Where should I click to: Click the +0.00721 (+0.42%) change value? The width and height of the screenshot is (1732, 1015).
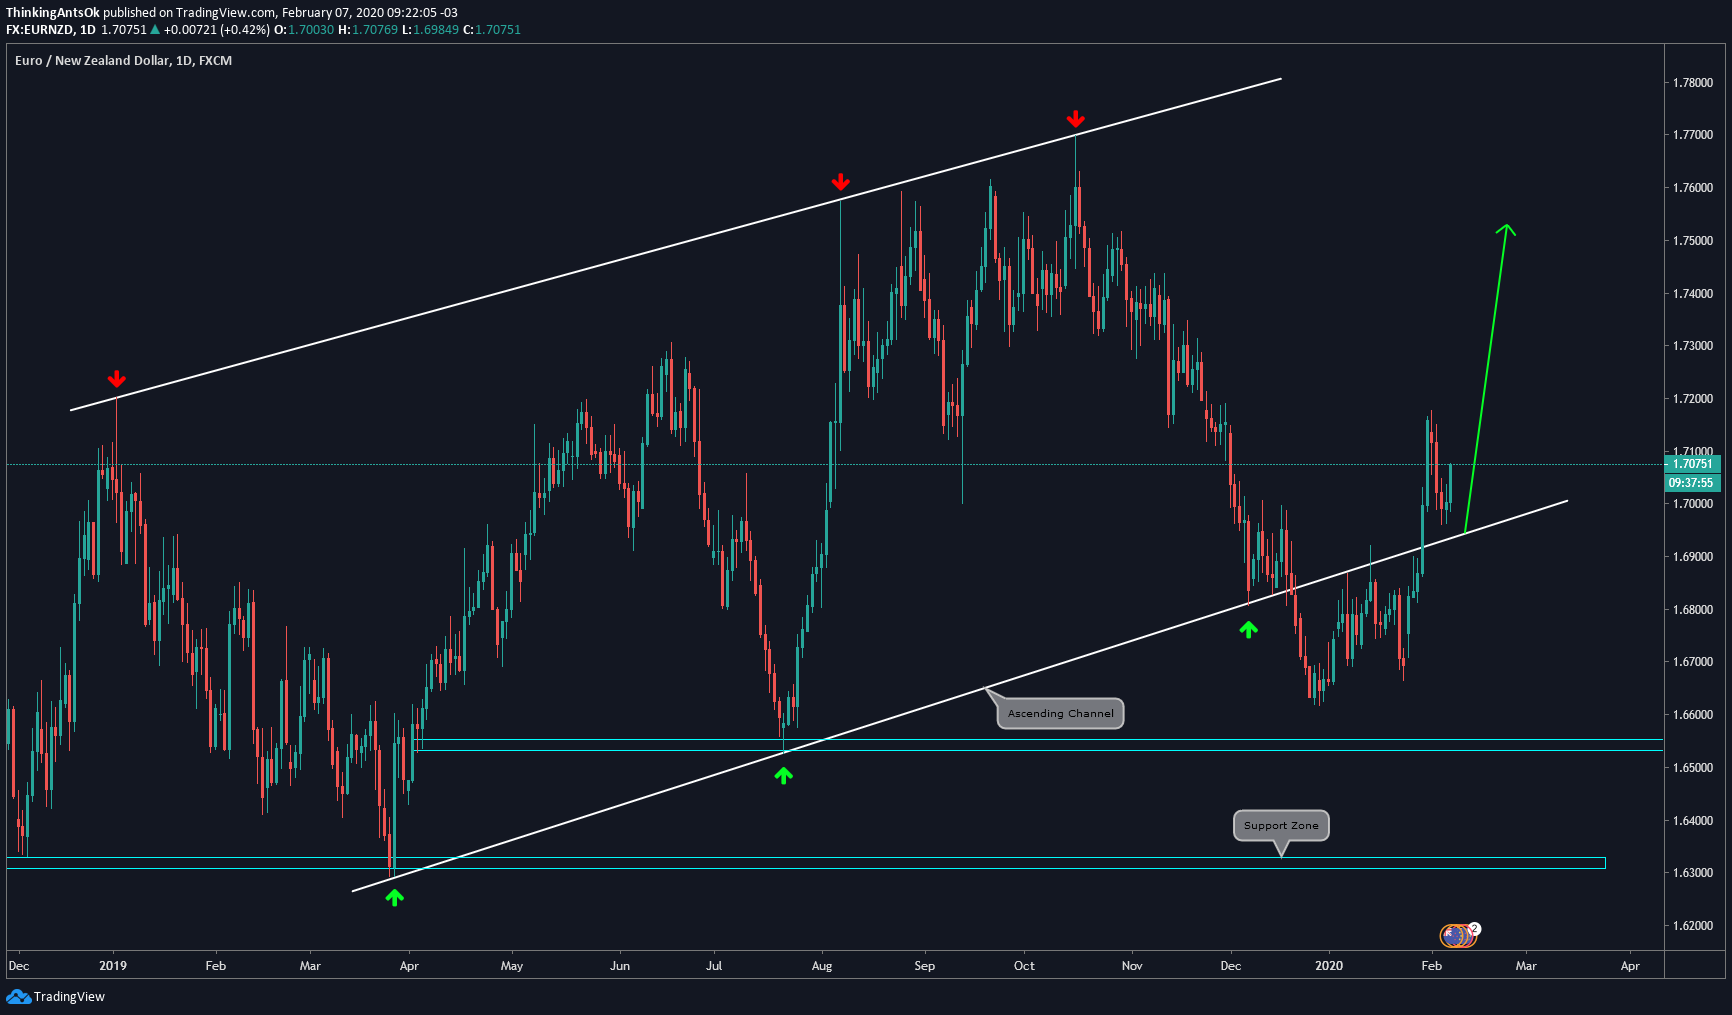217,30
